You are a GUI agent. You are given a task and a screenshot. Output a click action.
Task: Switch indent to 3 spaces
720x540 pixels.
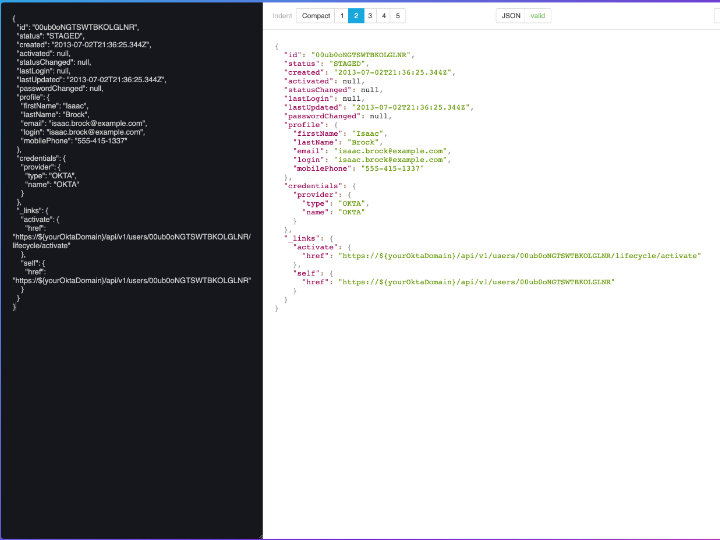tap(370, 16)
